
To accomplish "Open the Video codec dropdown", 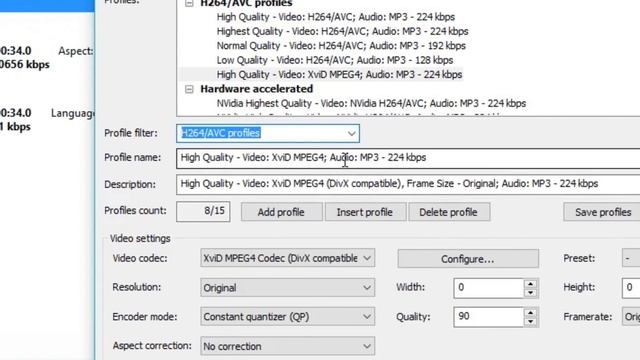I will coord(287,258).
